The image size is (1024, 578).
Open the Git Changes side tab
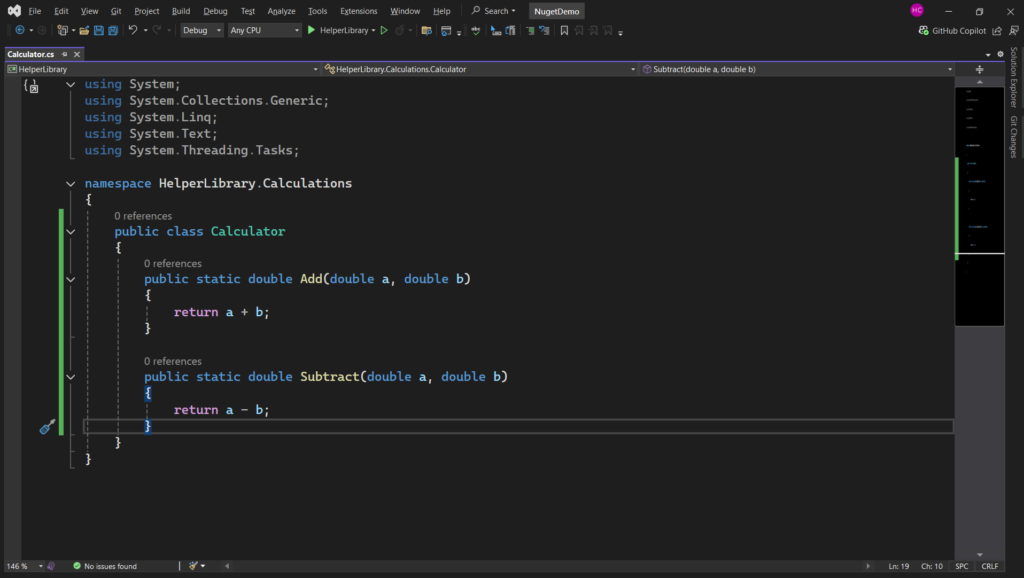1014,136
